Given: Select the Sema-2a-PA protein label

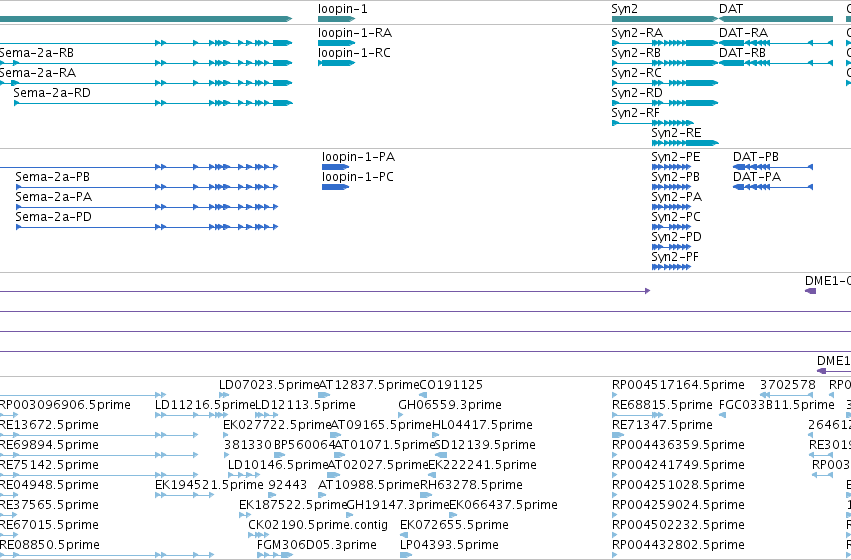Looking at the screenshot, I should [54, 198].
